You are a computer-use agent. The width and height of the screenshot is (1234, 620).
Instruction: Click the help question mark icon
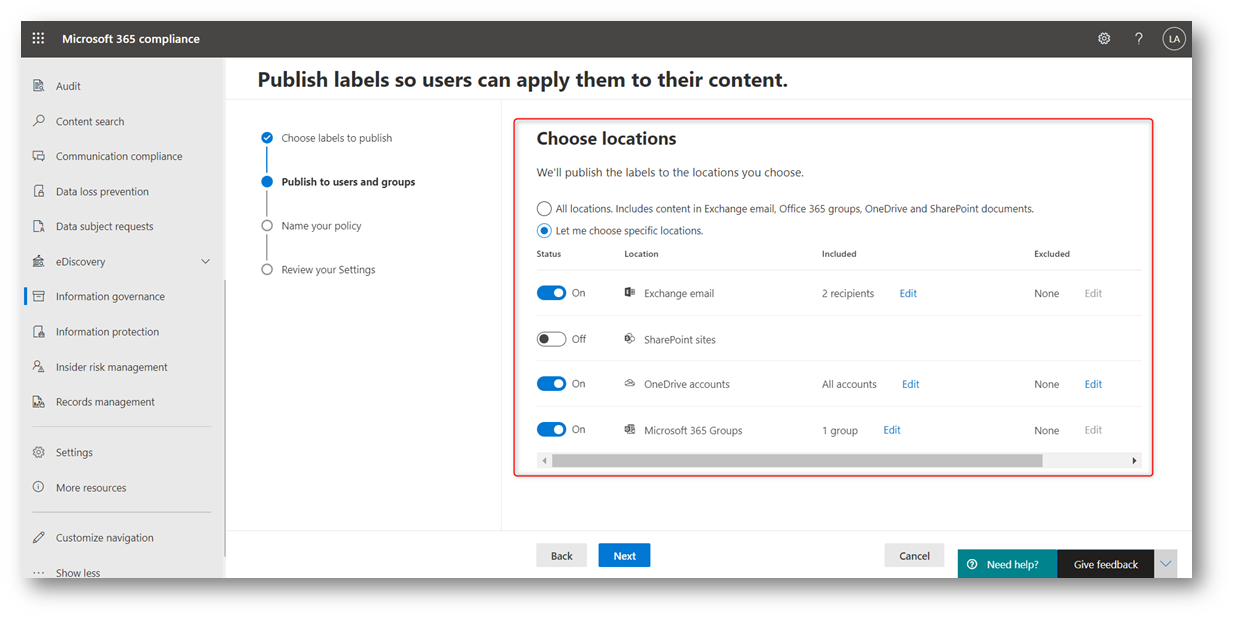pyautogui.click(x=1139, y=39)
